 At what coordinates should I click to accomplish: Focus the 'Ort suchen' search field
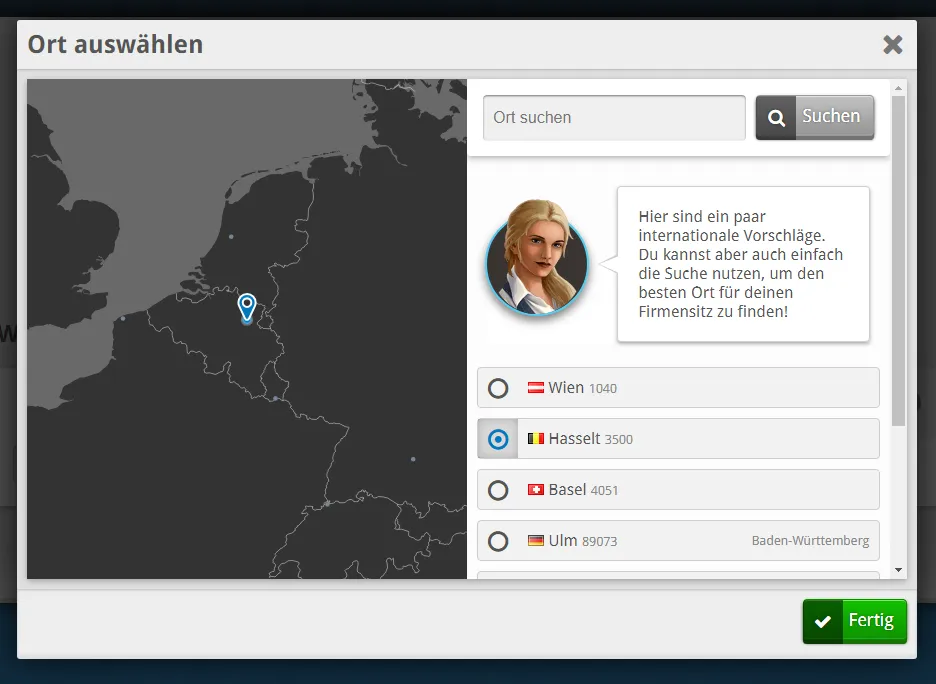pyautogui.click(x=614, y=118)
